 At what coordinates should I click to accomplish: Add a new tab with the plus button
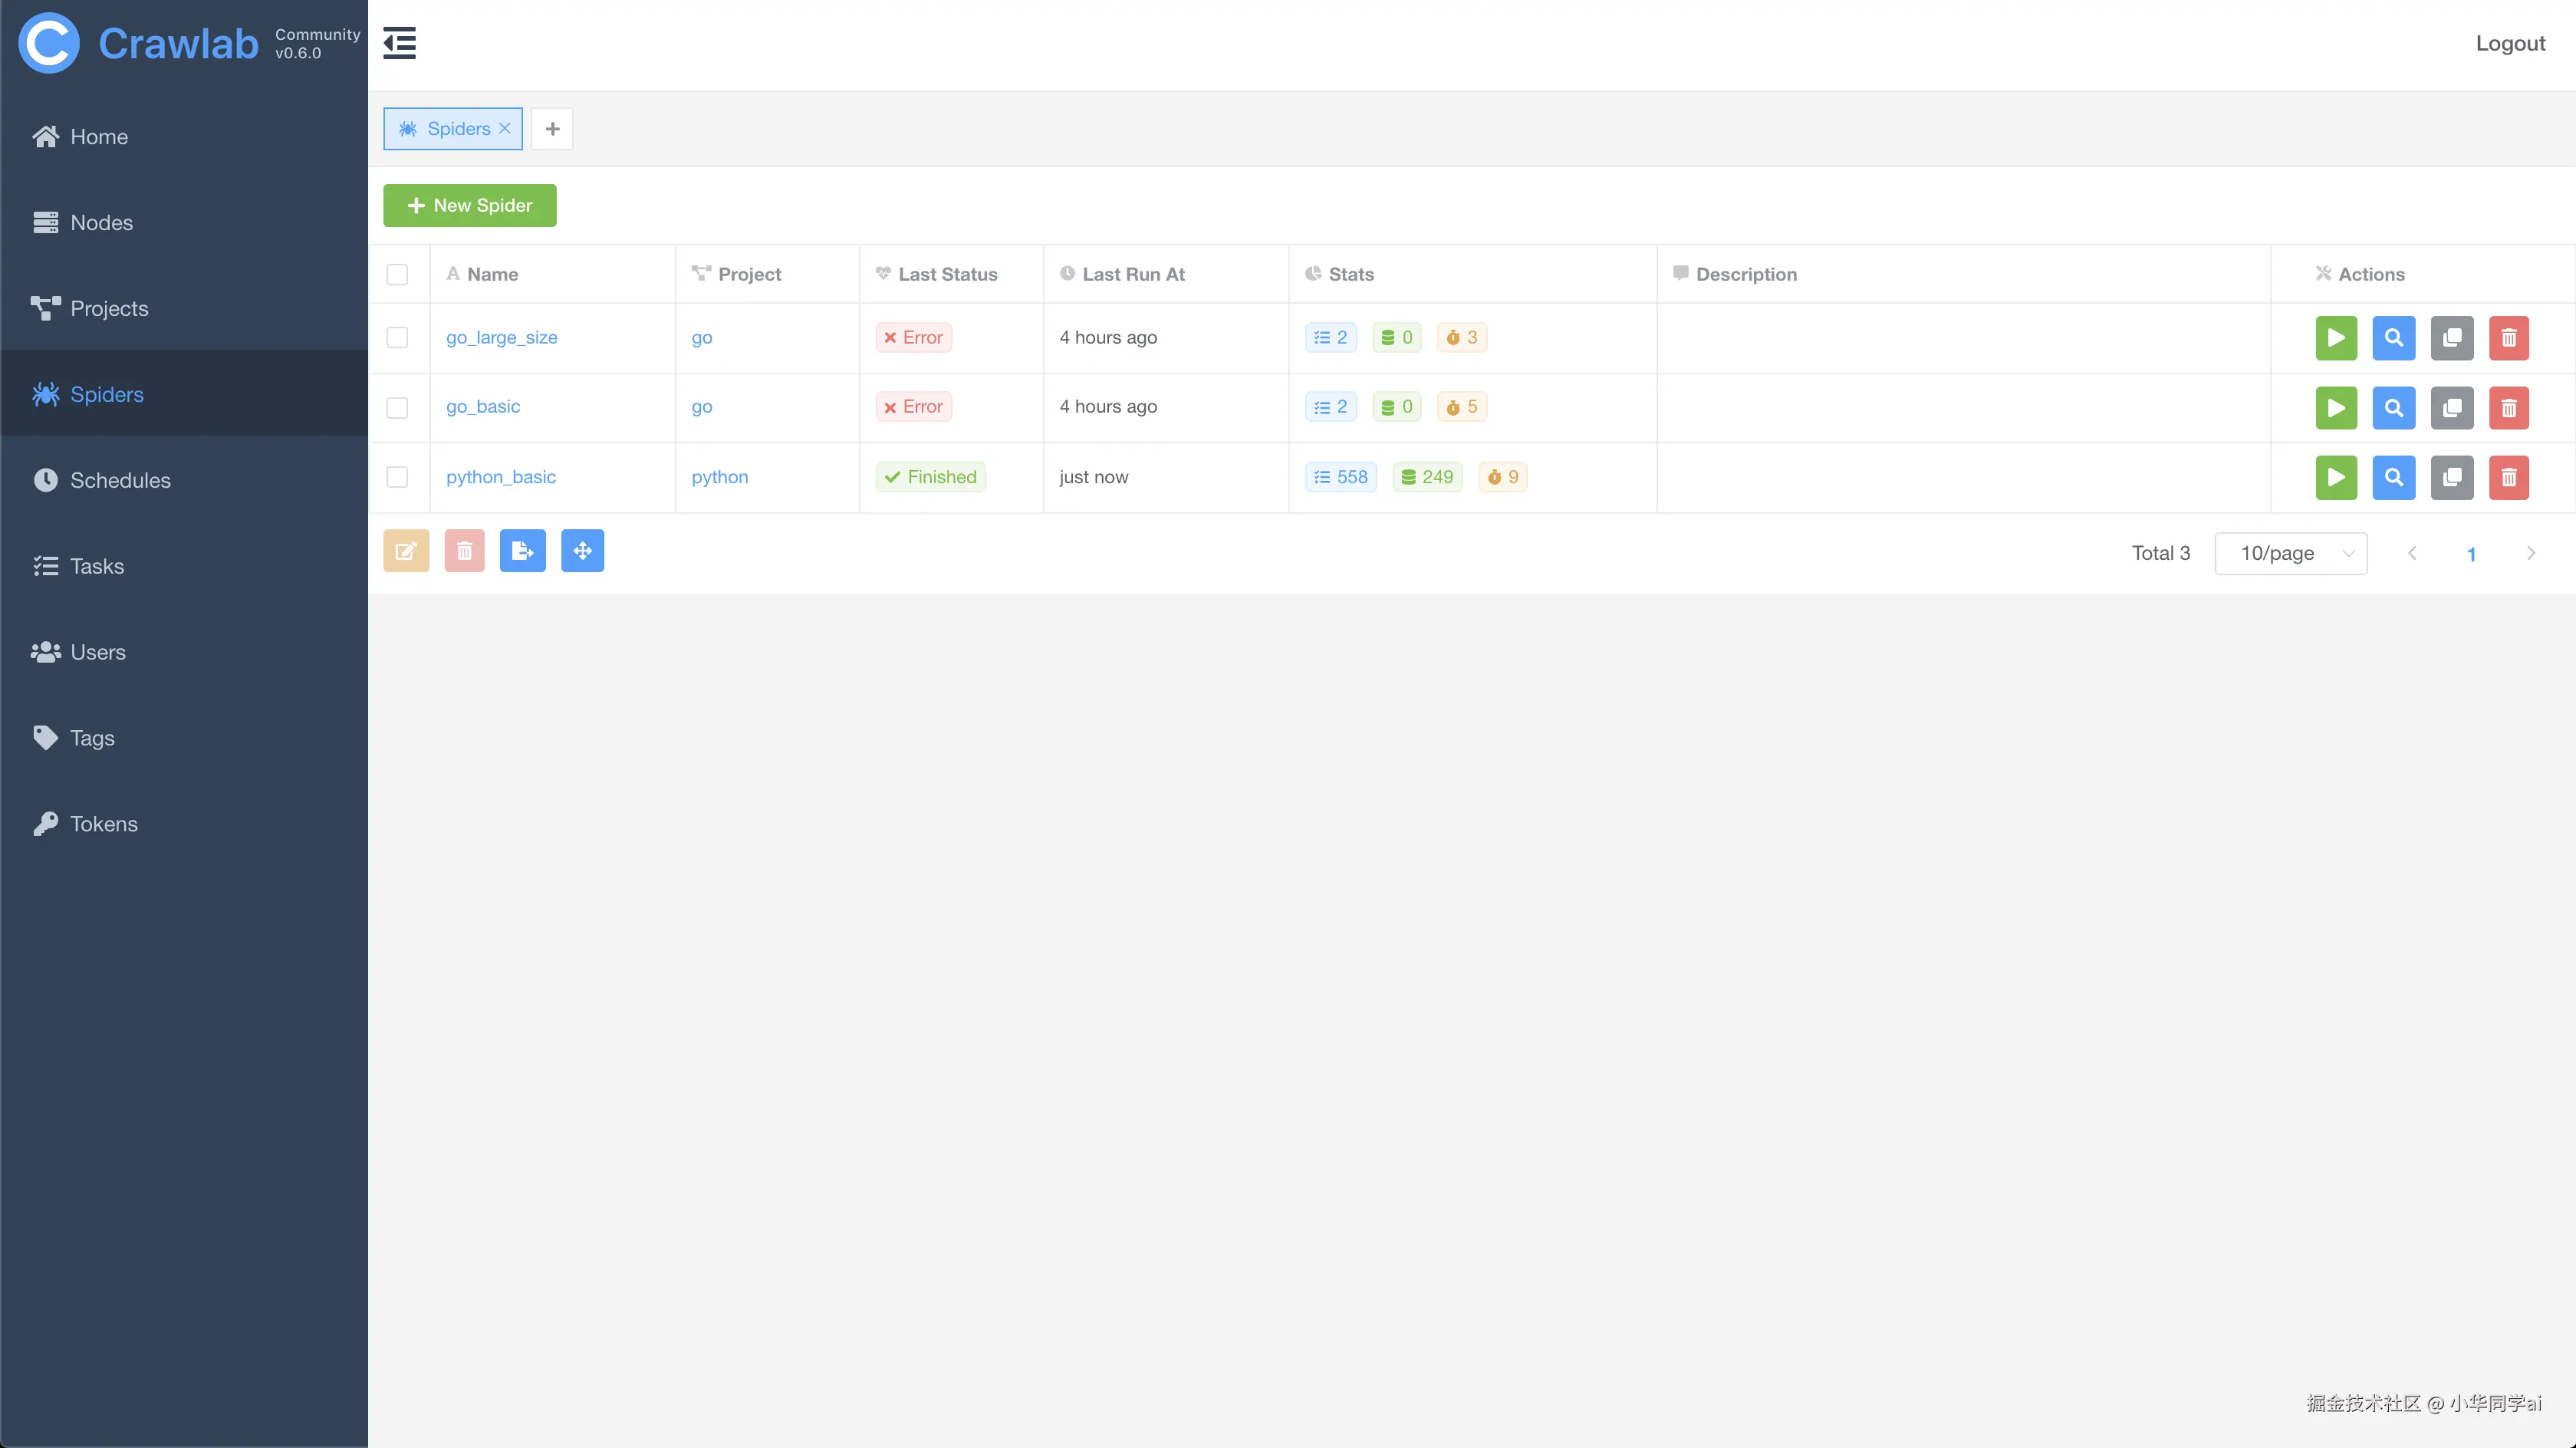coord(552,129)
